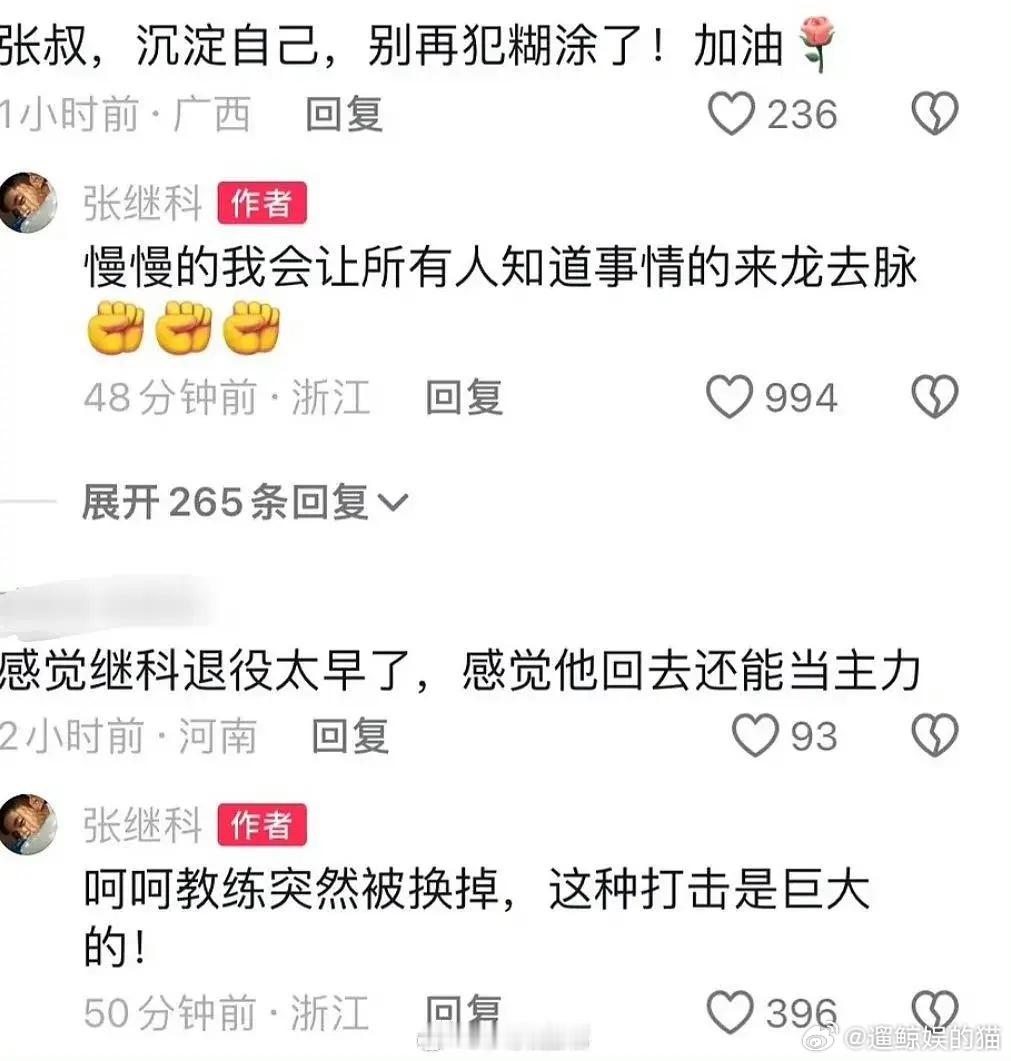The image size is (1011, 1061).
Task: Tap broken heart on 93-likes comment
Action: pos(935,735)
